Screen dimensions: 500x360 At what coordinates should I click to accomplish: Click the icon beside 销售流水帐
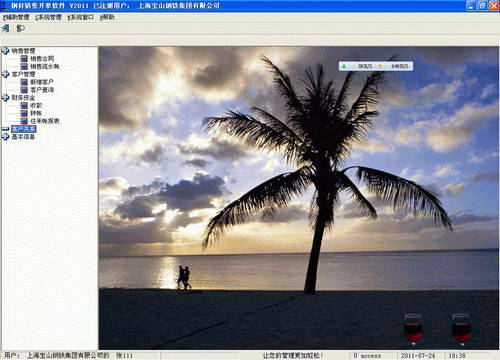24,66
